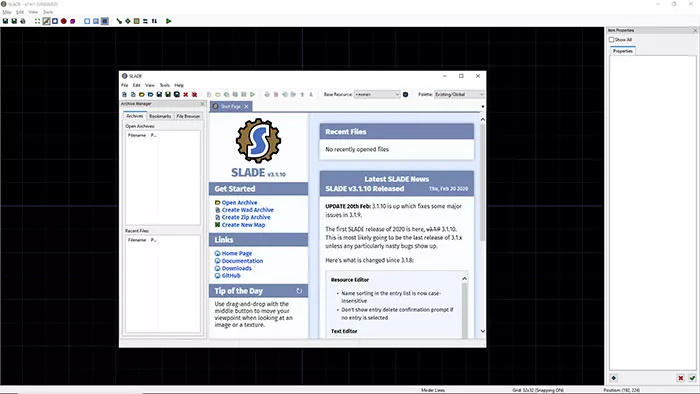The image size is (700, 394).
Task: Close the Item Properties panel
Action: (695, 30)
